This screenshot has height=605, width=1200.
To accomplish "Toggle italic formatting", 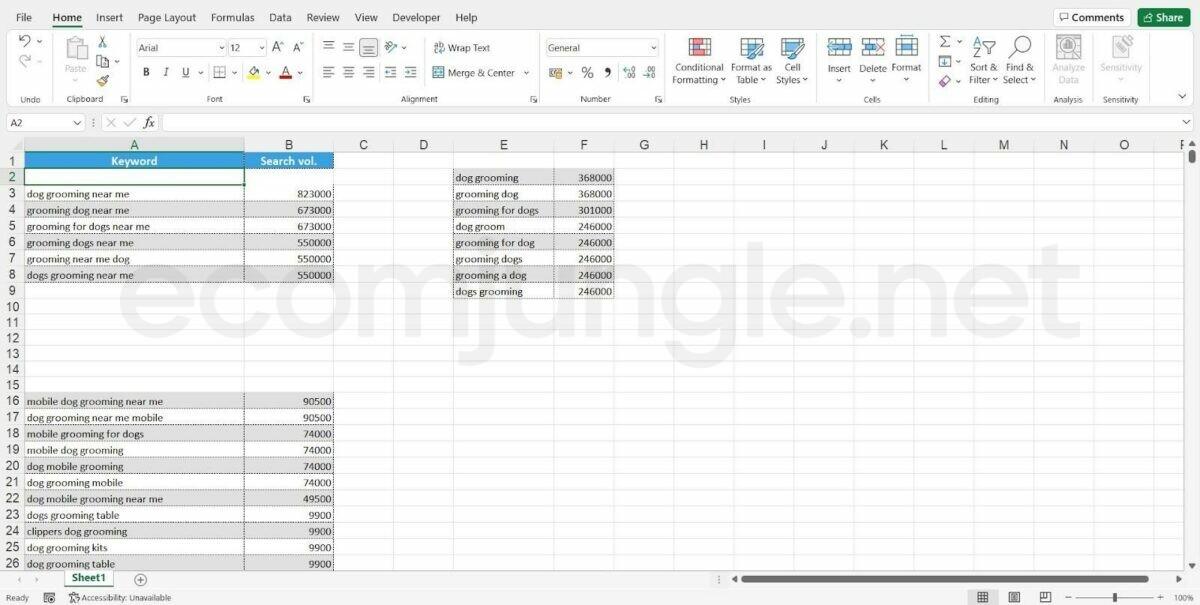I will pyautogui.click(x=166, y=73).
